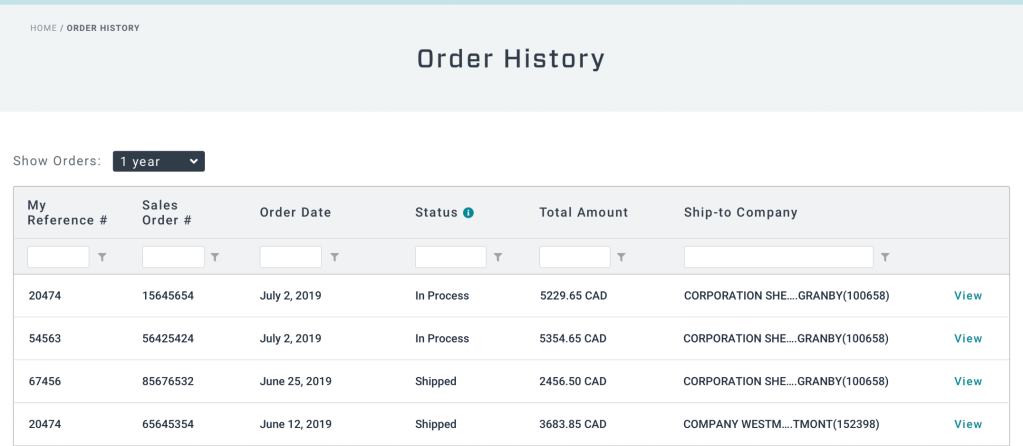Expand the Show Orders 1 year dropdown
The width and height of the screenshot is (1023, 446).
point(159,161)
